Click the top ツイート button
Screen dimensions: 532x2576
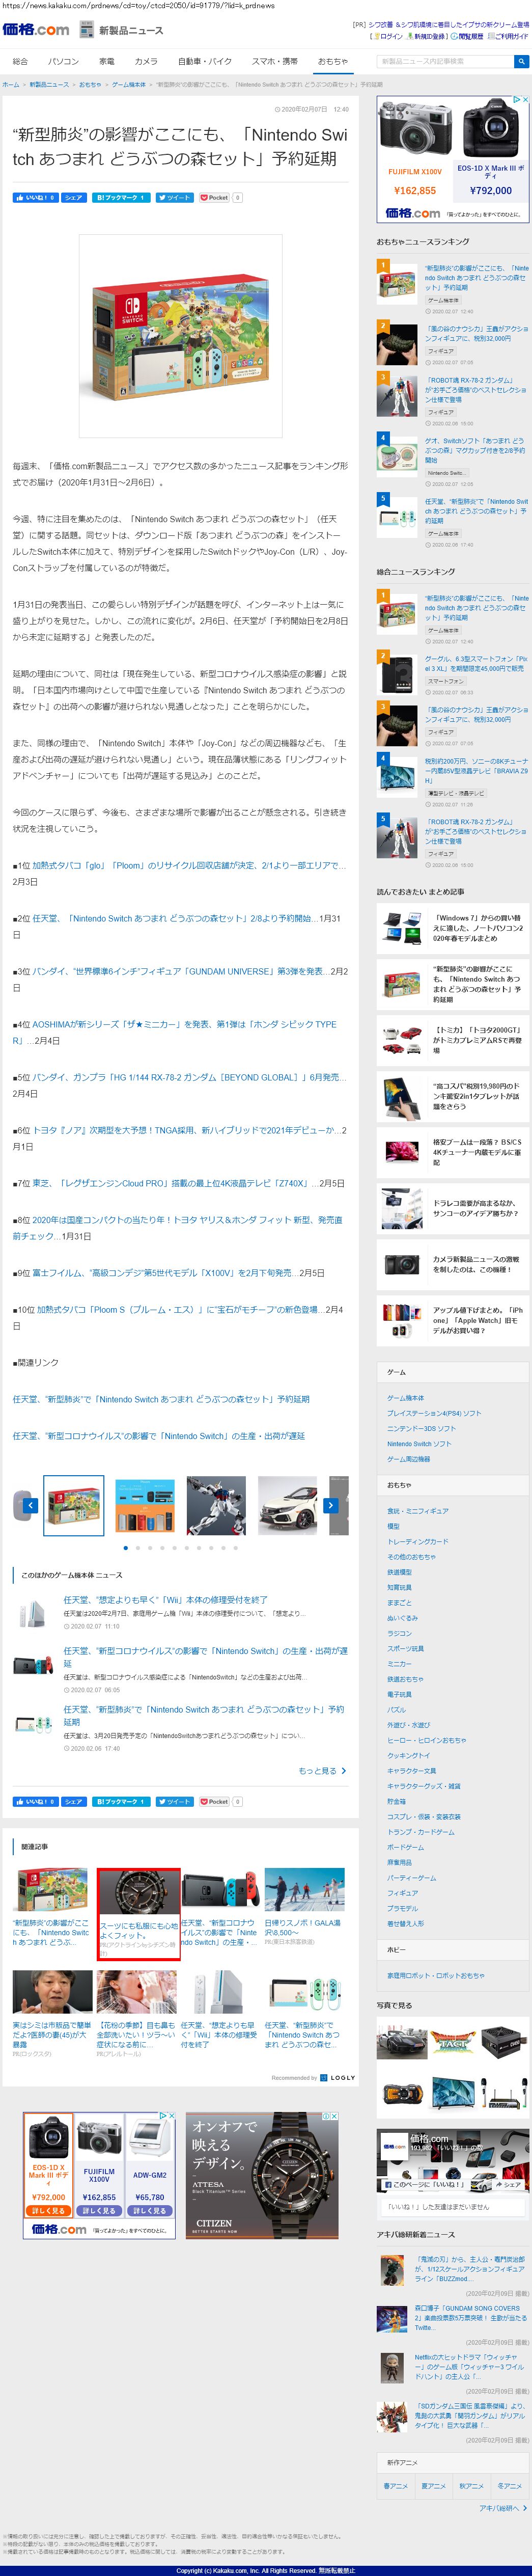pos(175,198)
